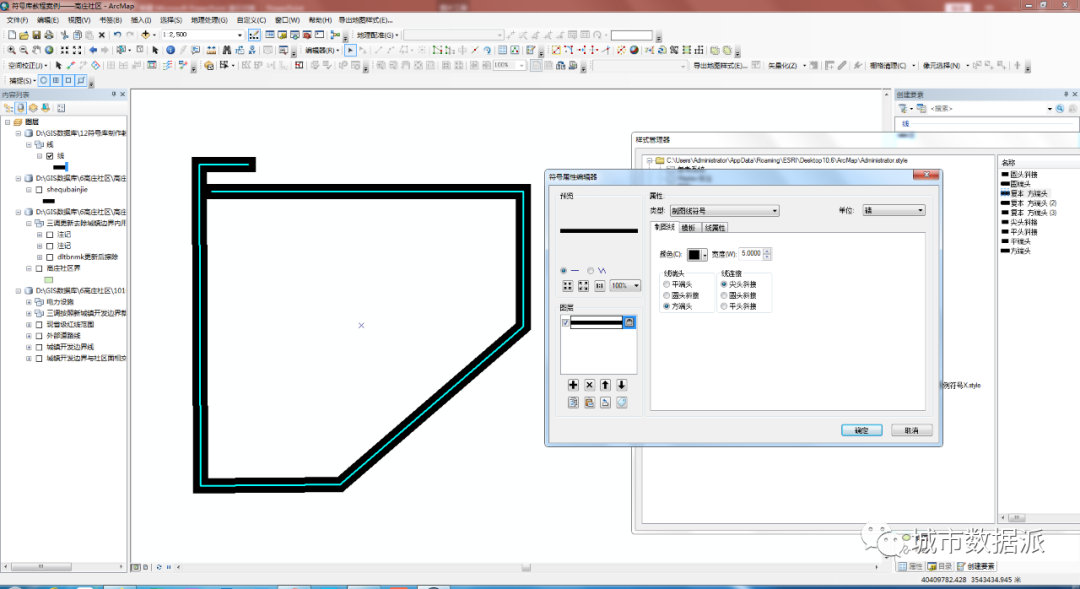This screenshot has height=589, width=1080.
Task: Select the Pan hand tool
Action: (x=37, y=50)
